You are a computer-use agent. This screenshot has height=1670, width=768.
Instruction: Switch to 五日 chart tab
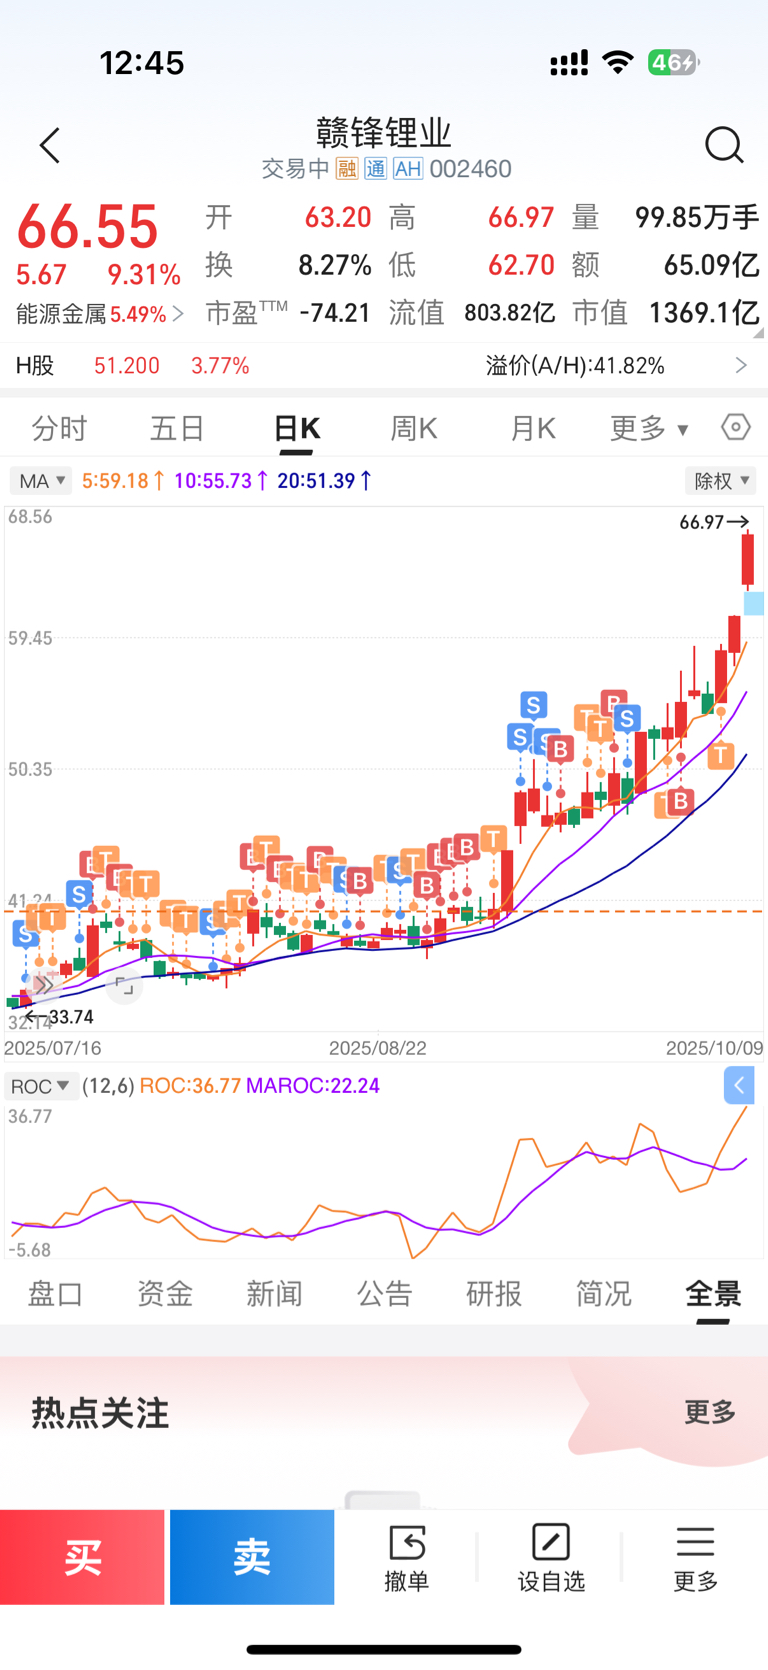coord(177,429)
